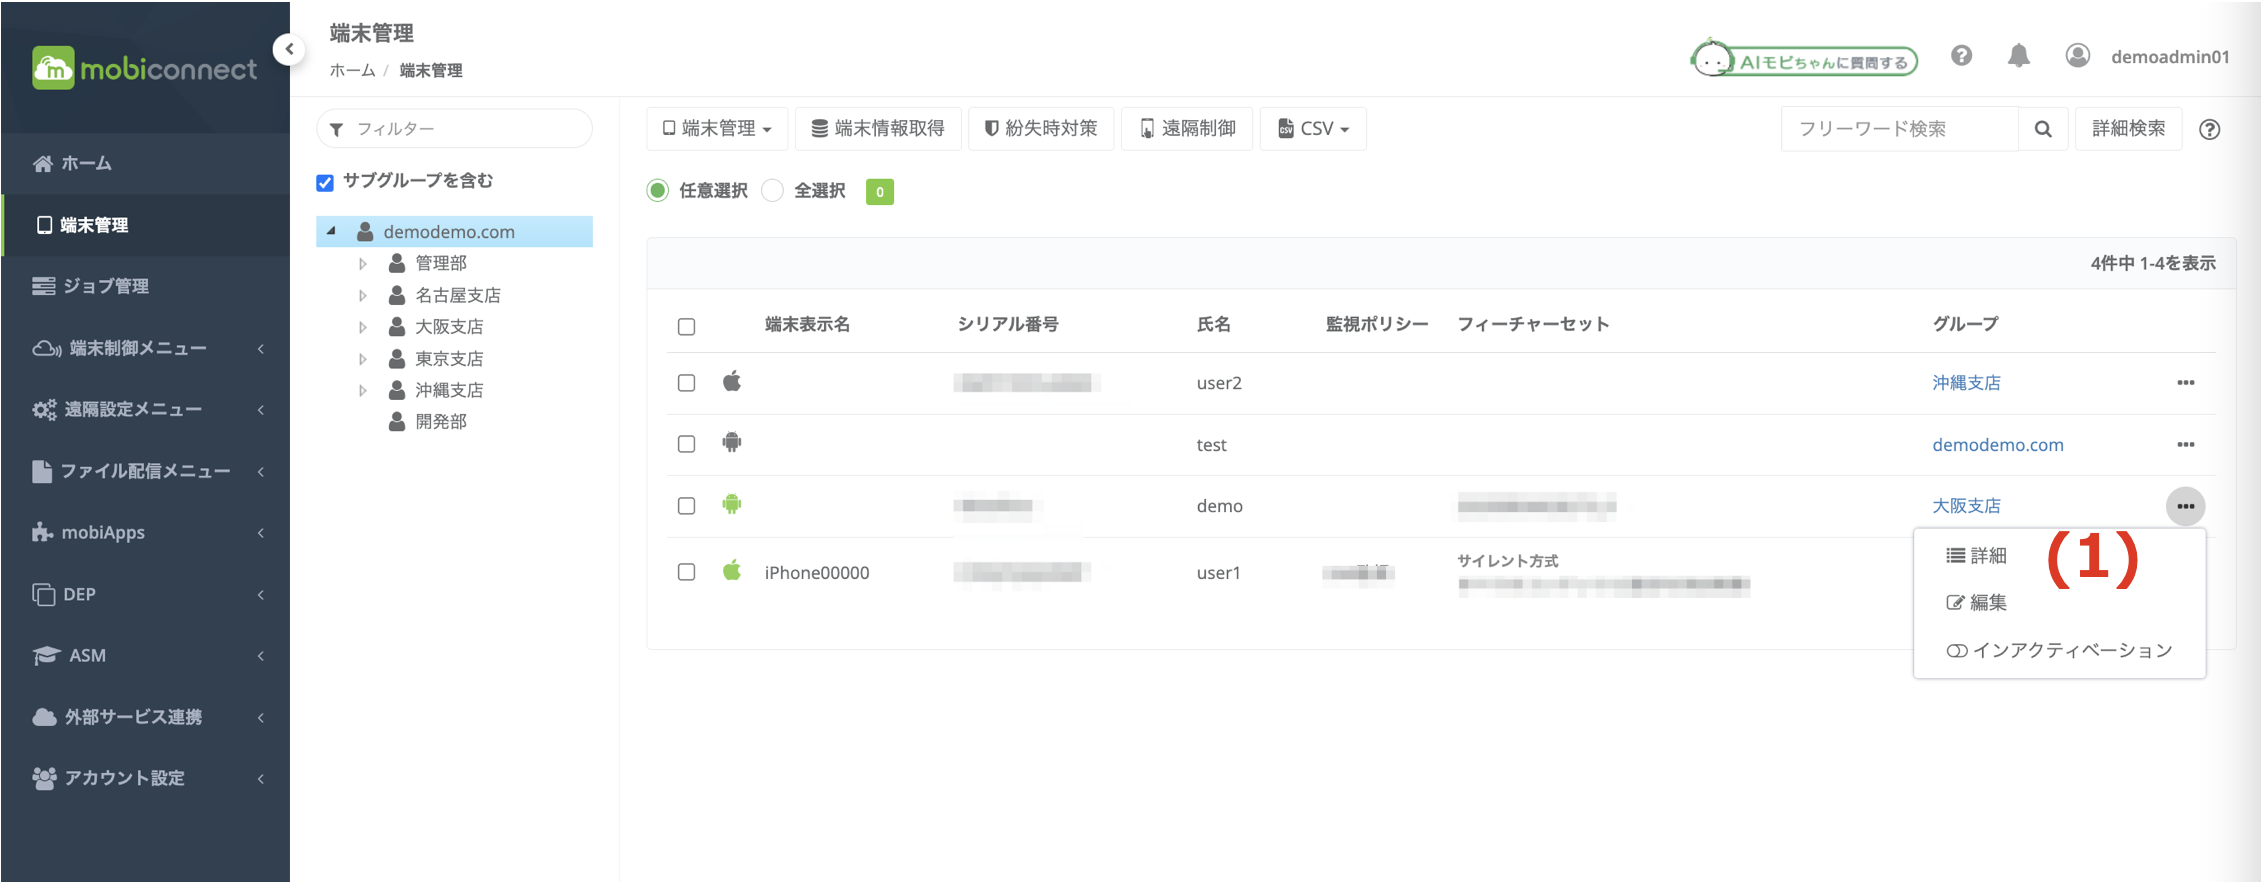Viewport: 2262px width, 884px height.
Task: Click the green Android icon in demo row
Action: coord(732,504)
